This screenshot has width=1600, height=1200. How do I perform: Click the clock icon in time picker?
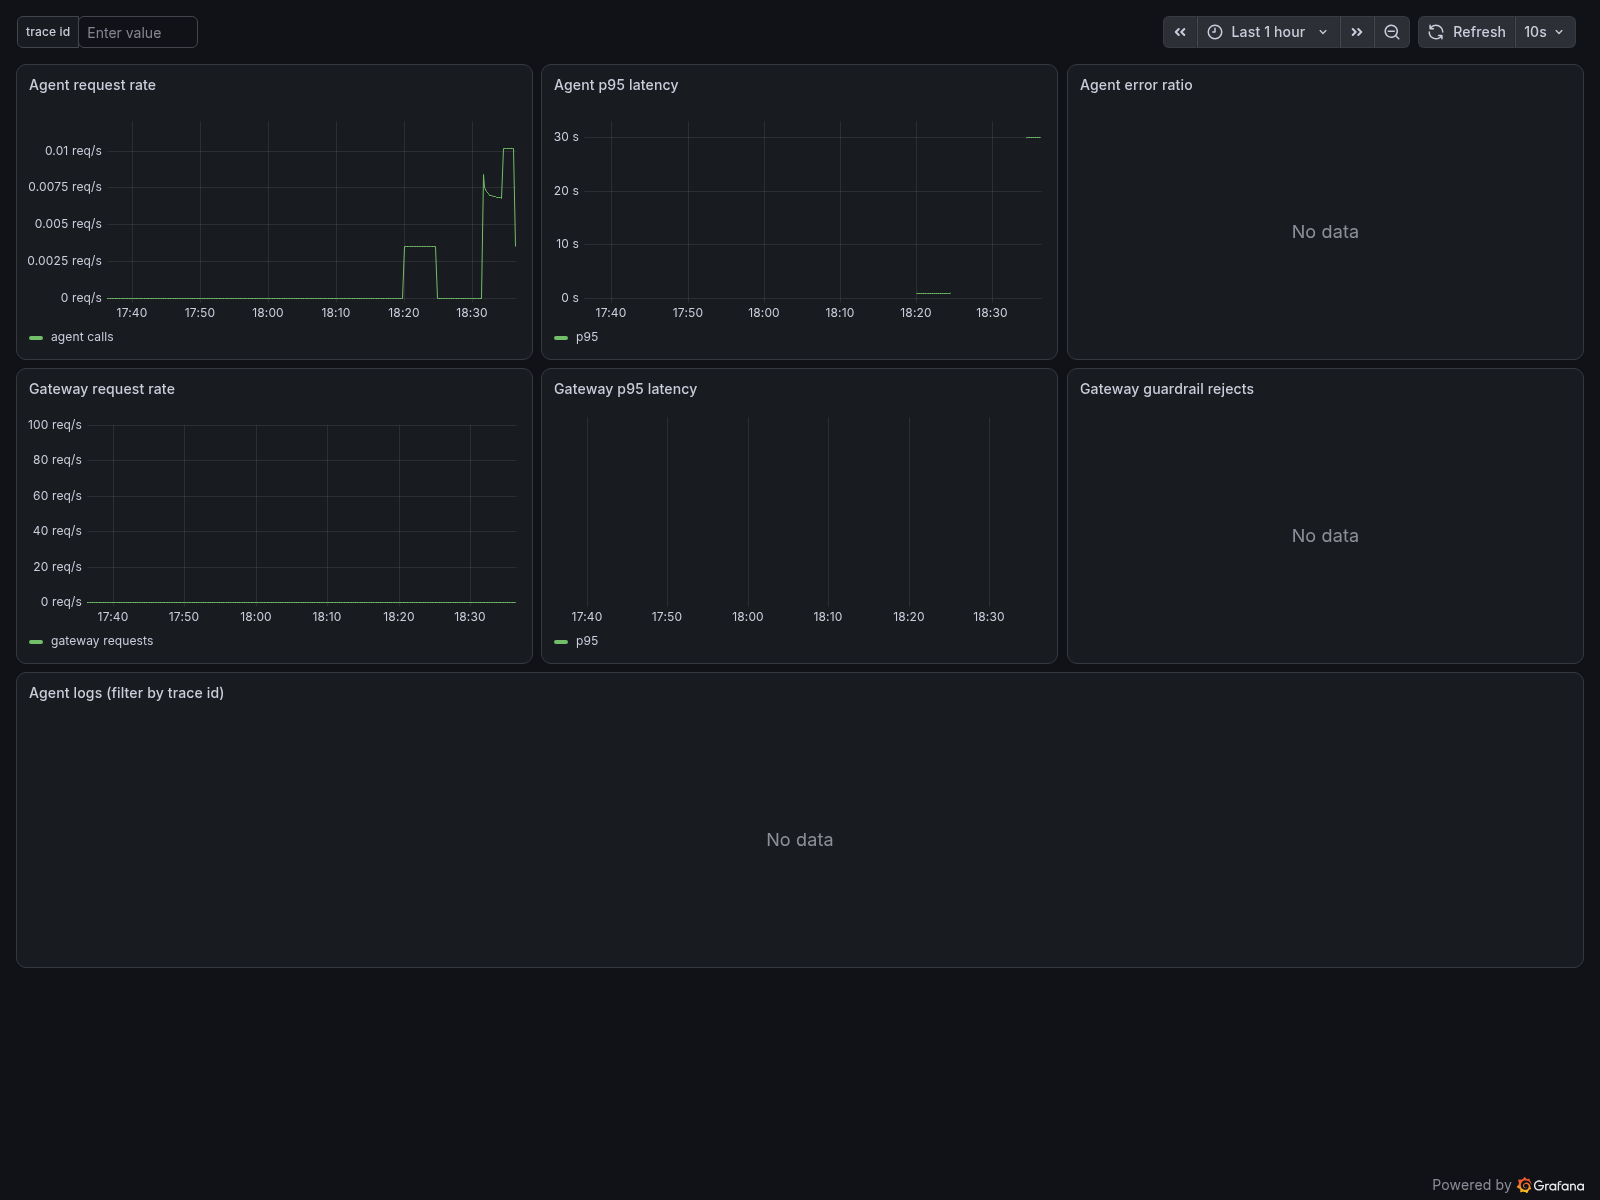[1215, 32]
